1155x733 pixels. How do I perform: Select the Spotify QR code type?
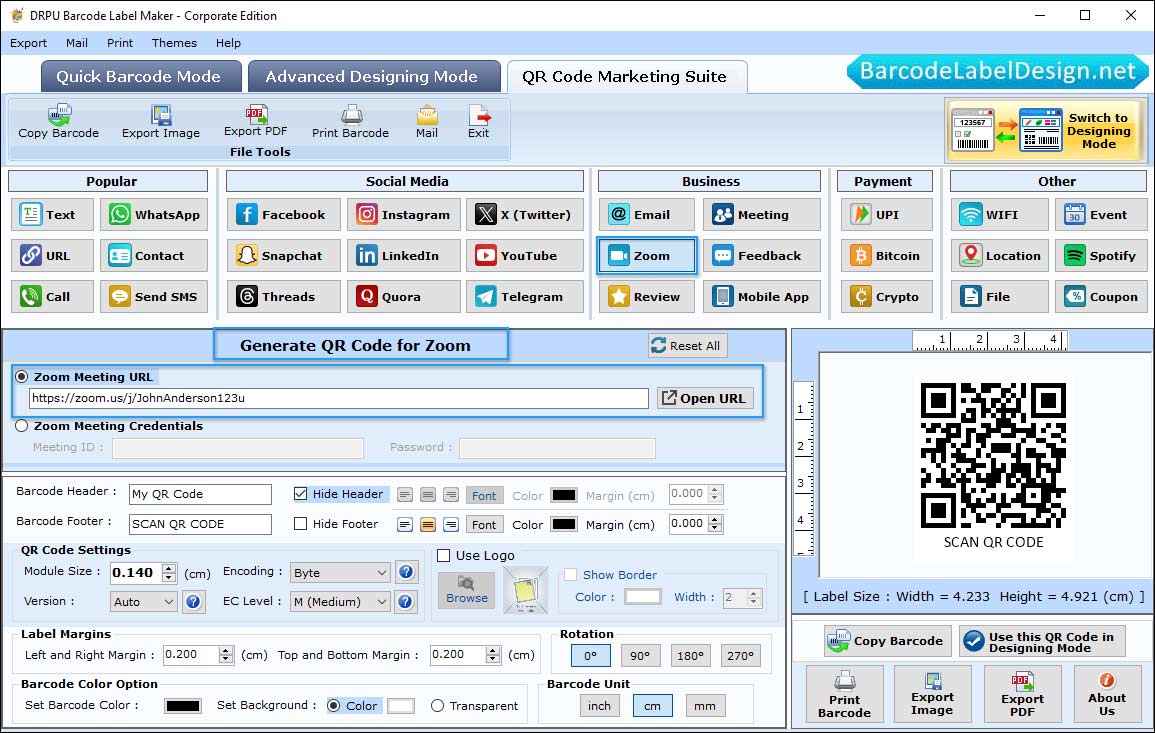tap(1101, 256)
